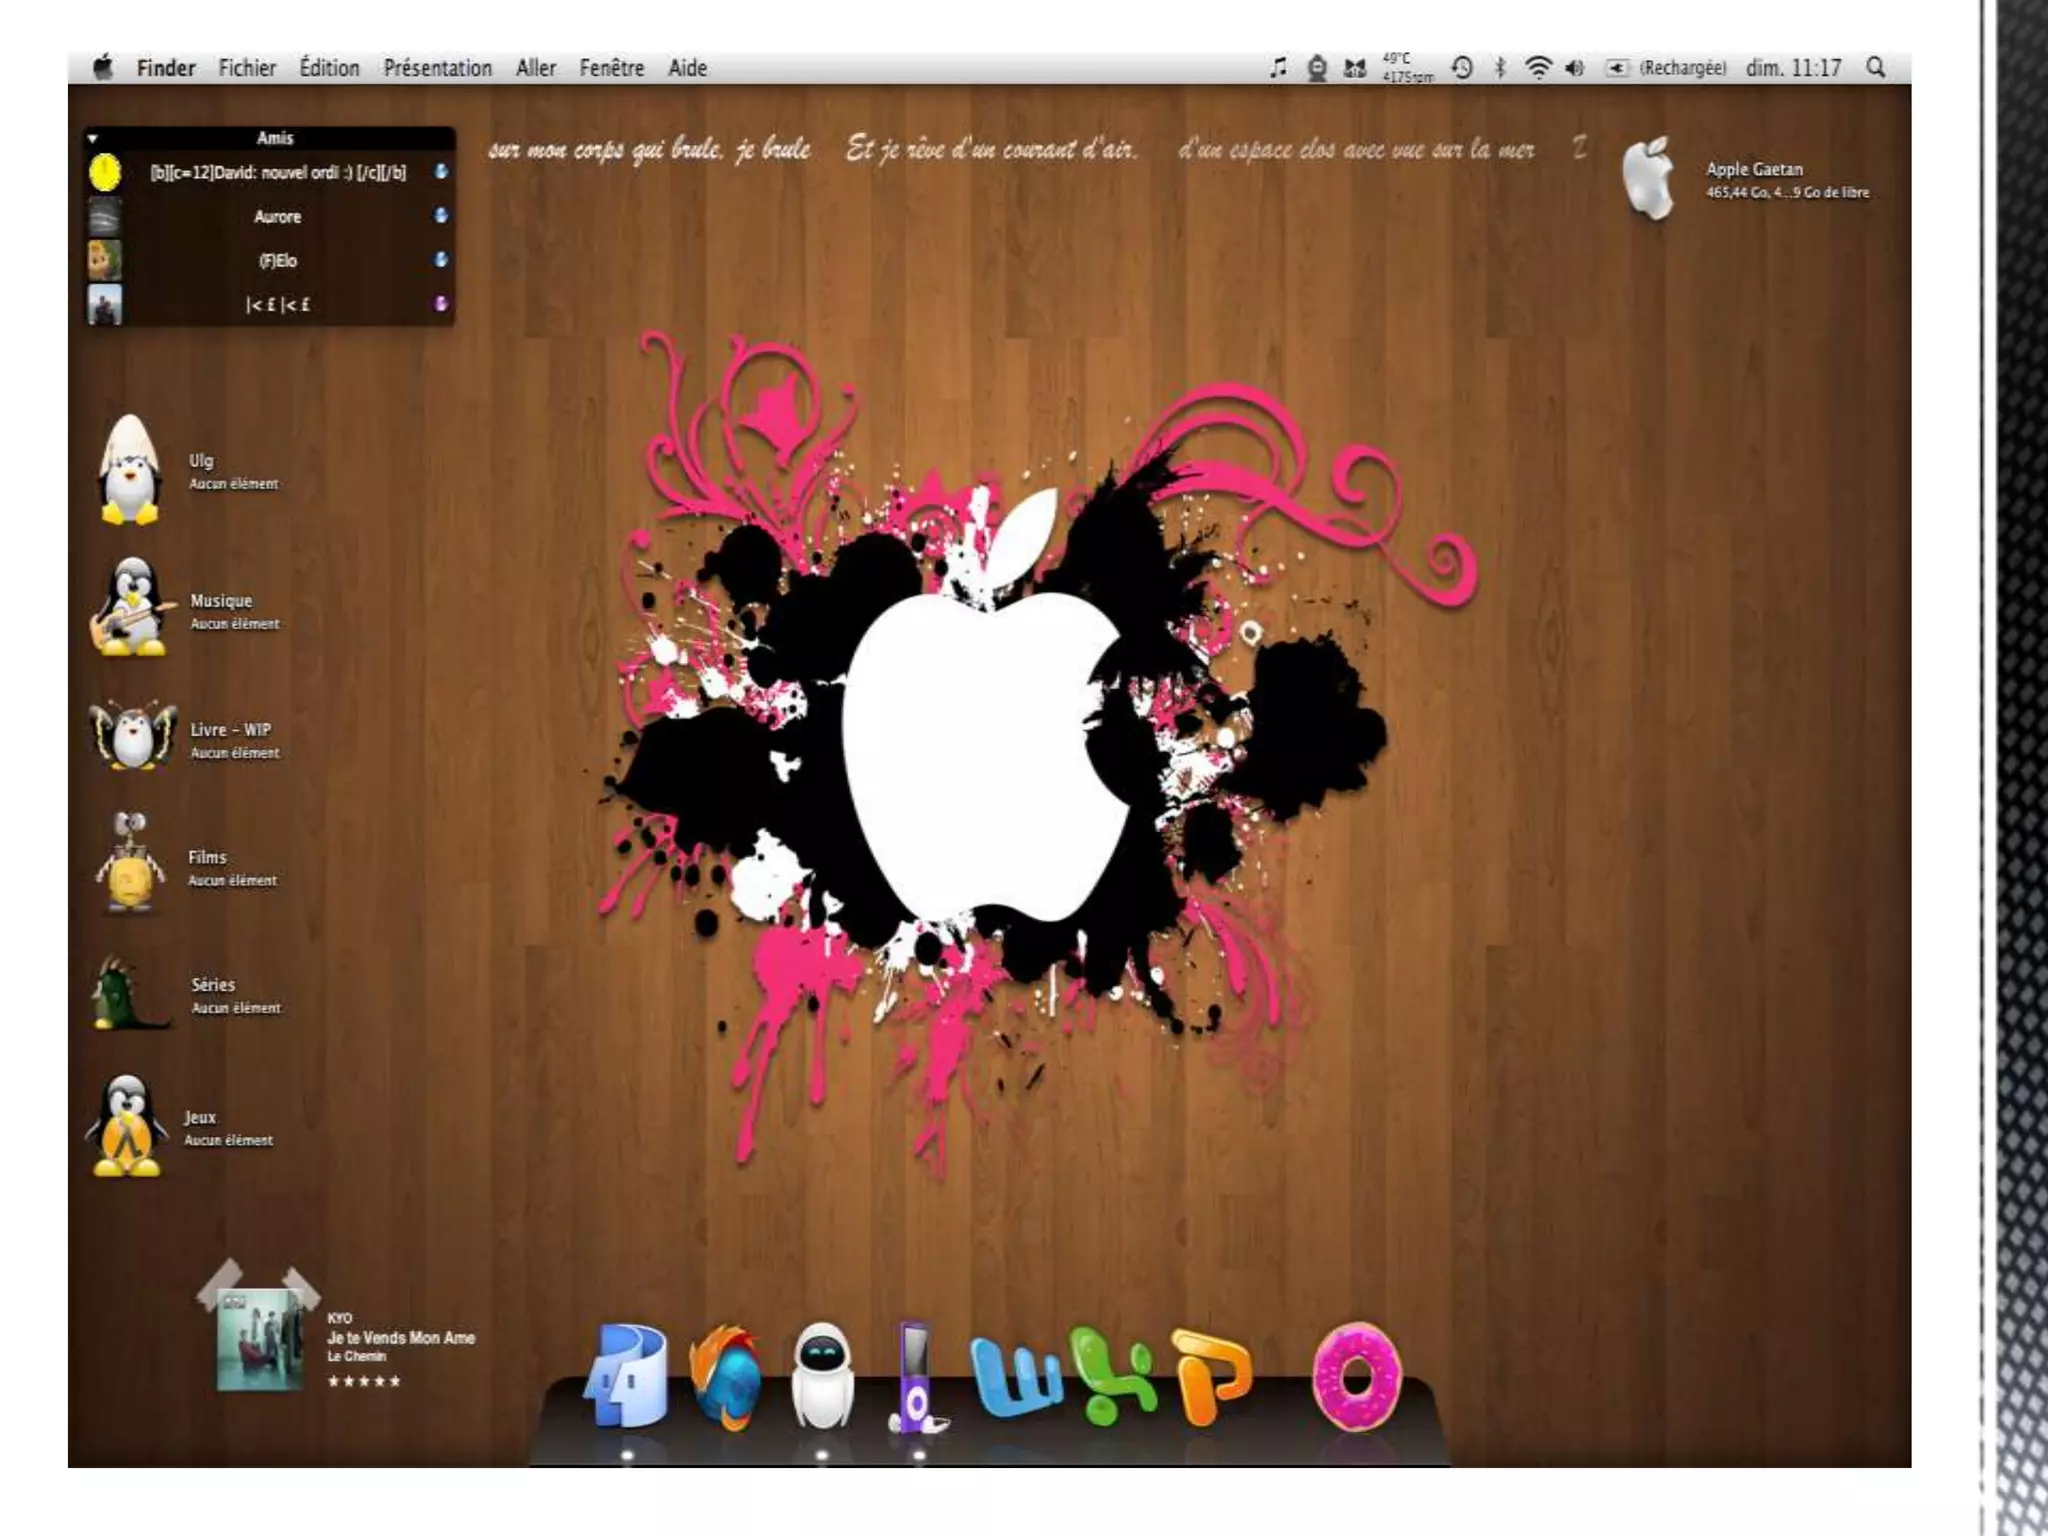The width and height of the screenshot is (2048, 1536).
Task: Open the Wi-Fi status menu
Action: click(1538, 68)
